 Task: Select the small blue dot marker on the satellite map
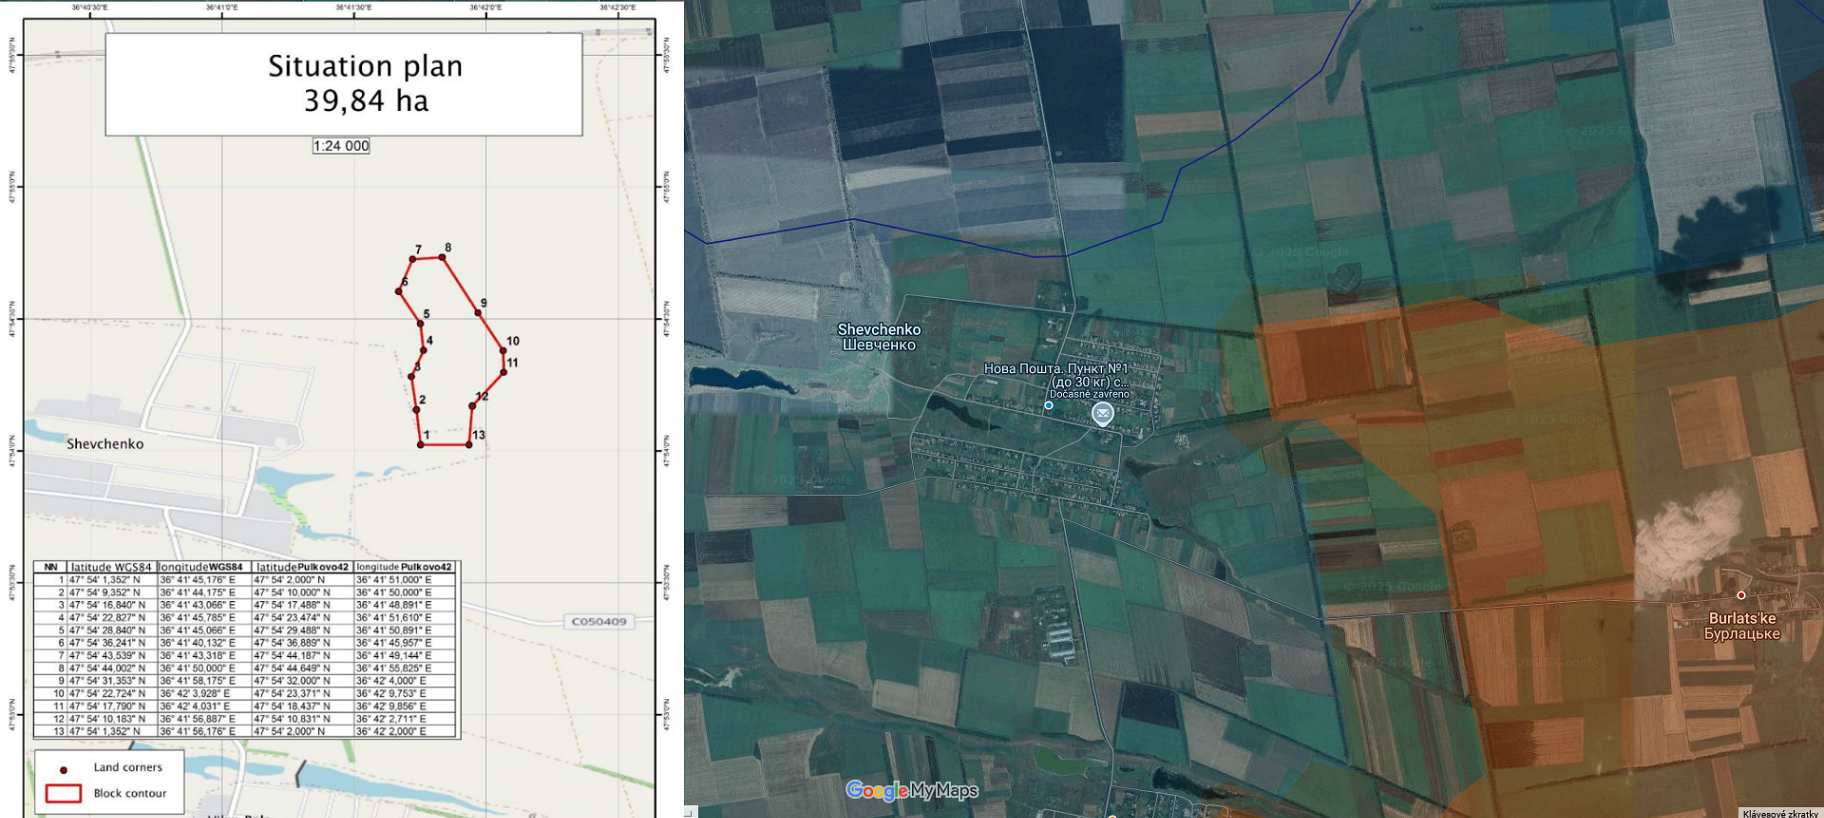pyautogui.click(x=1048, y=405)
